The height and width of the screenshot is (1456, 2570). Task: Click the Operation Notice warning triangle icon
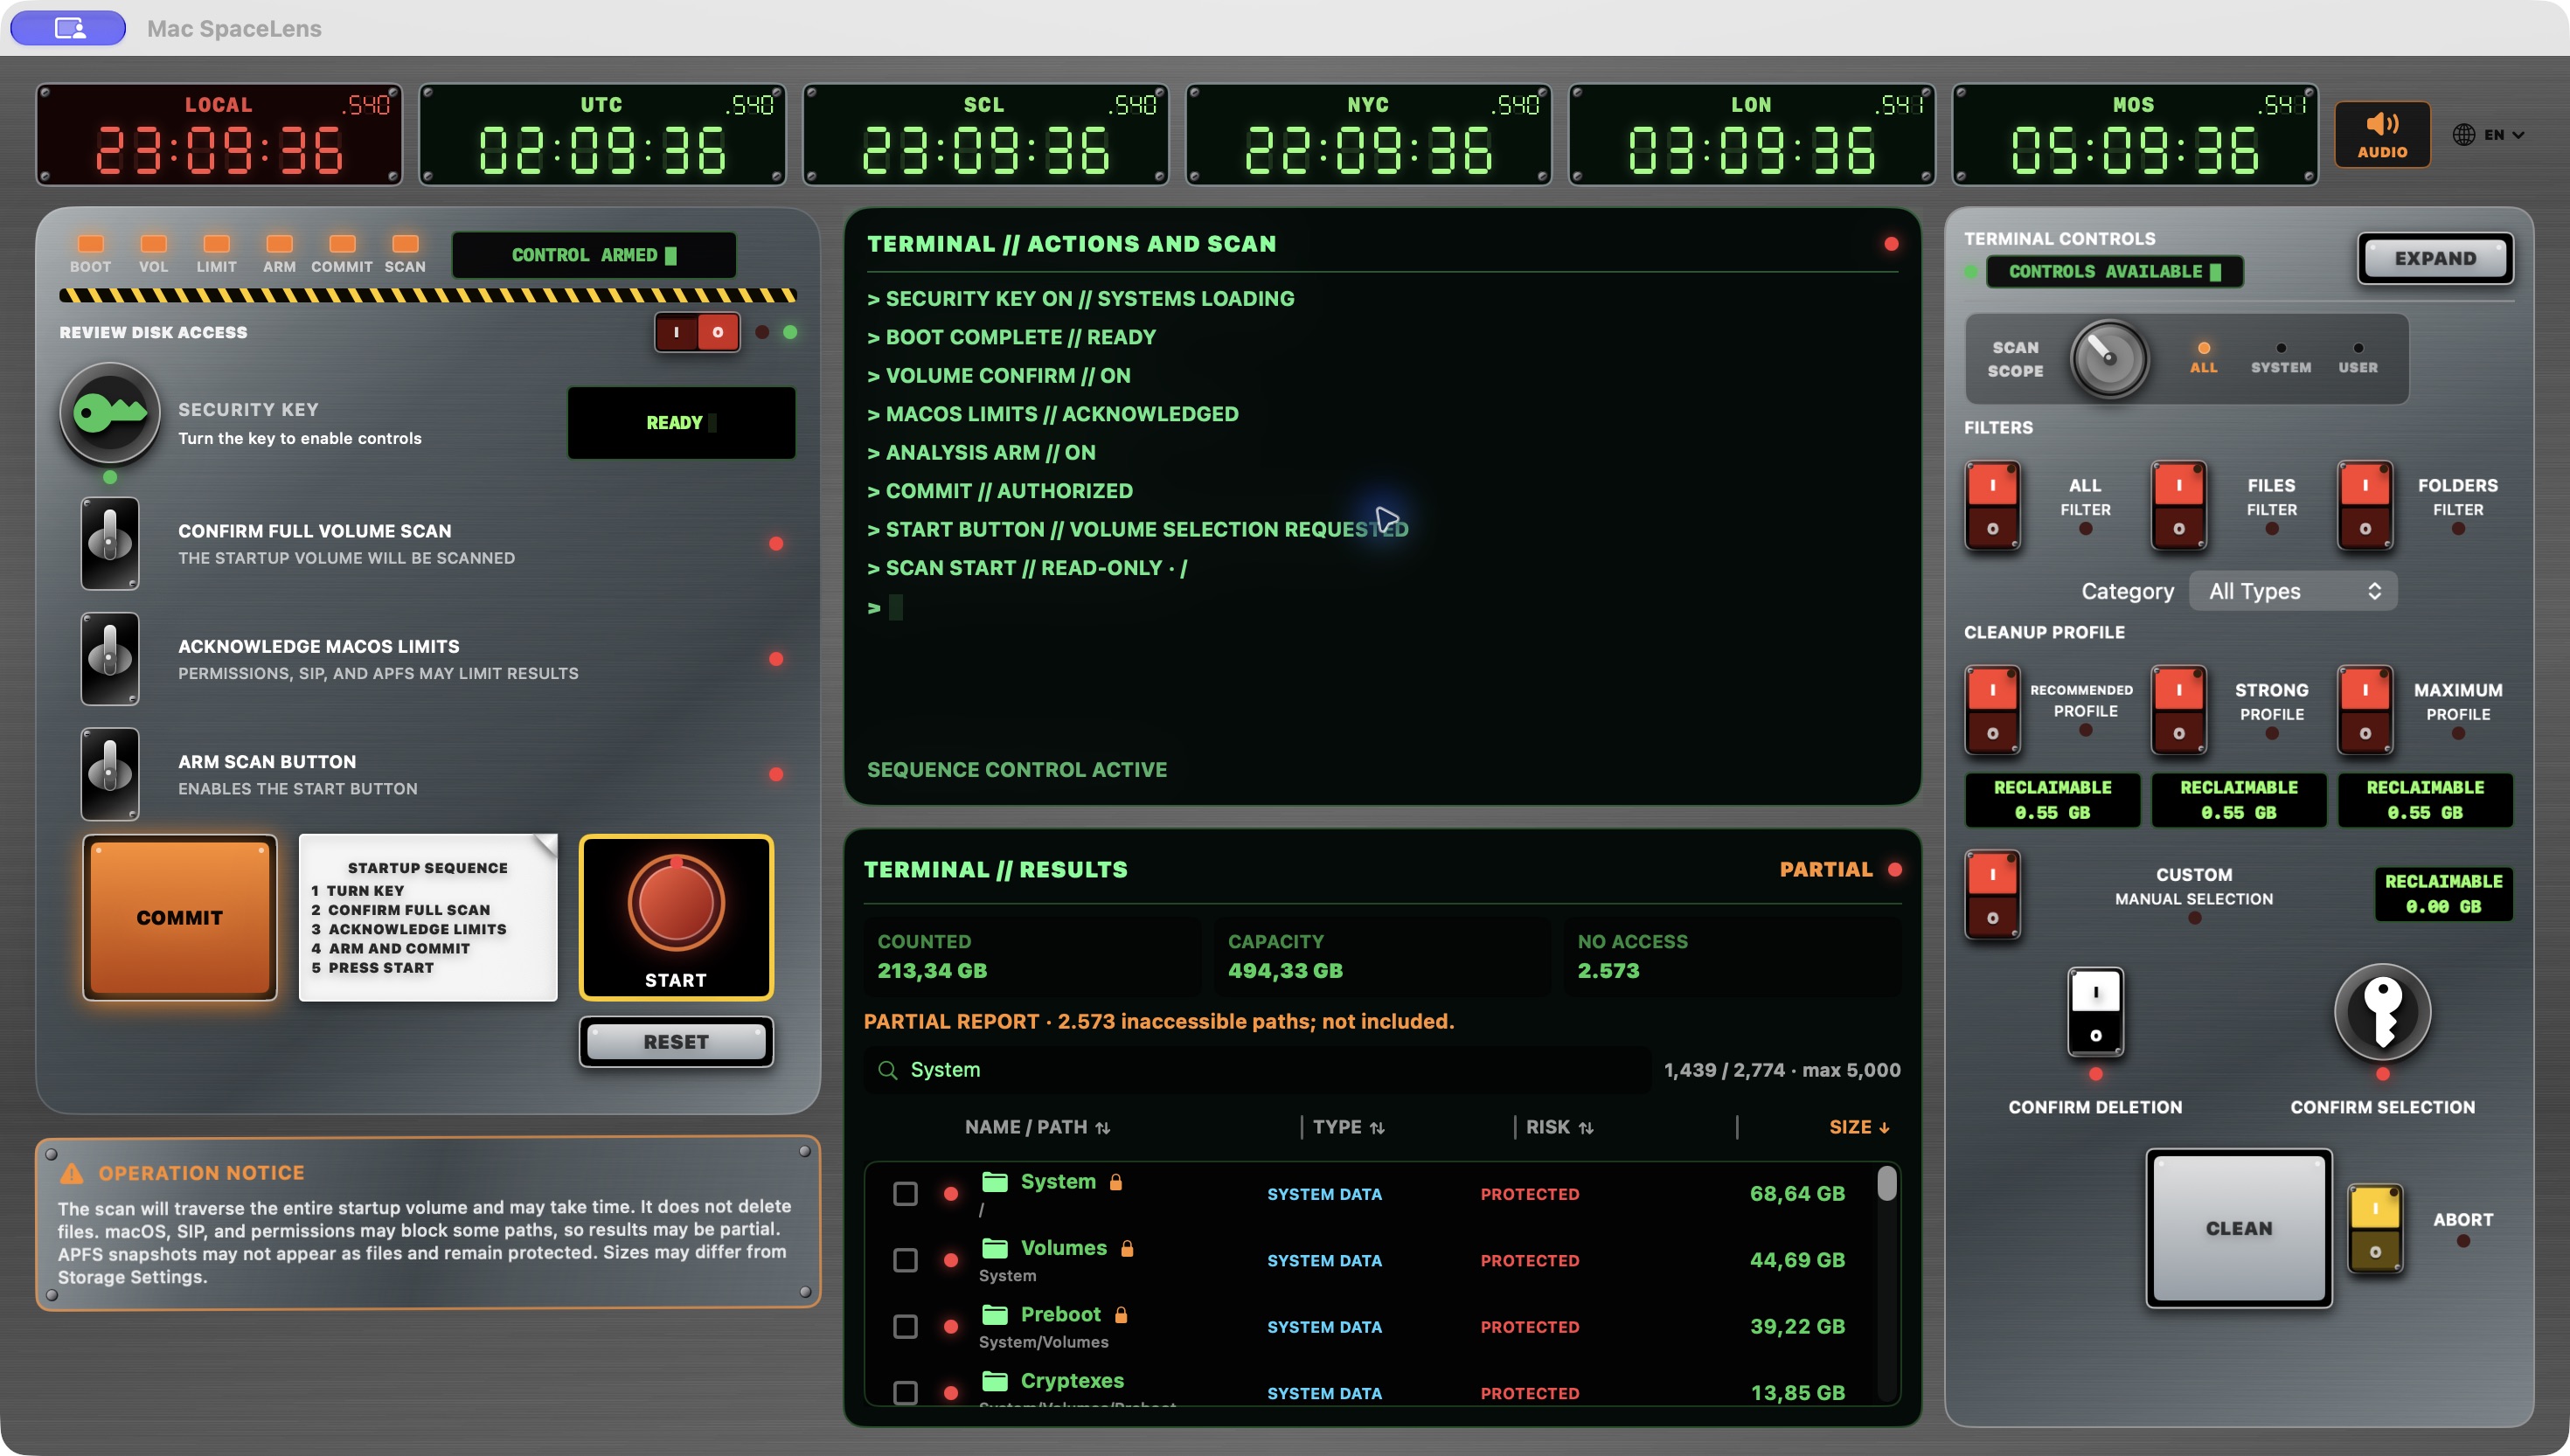[72, 1173]
